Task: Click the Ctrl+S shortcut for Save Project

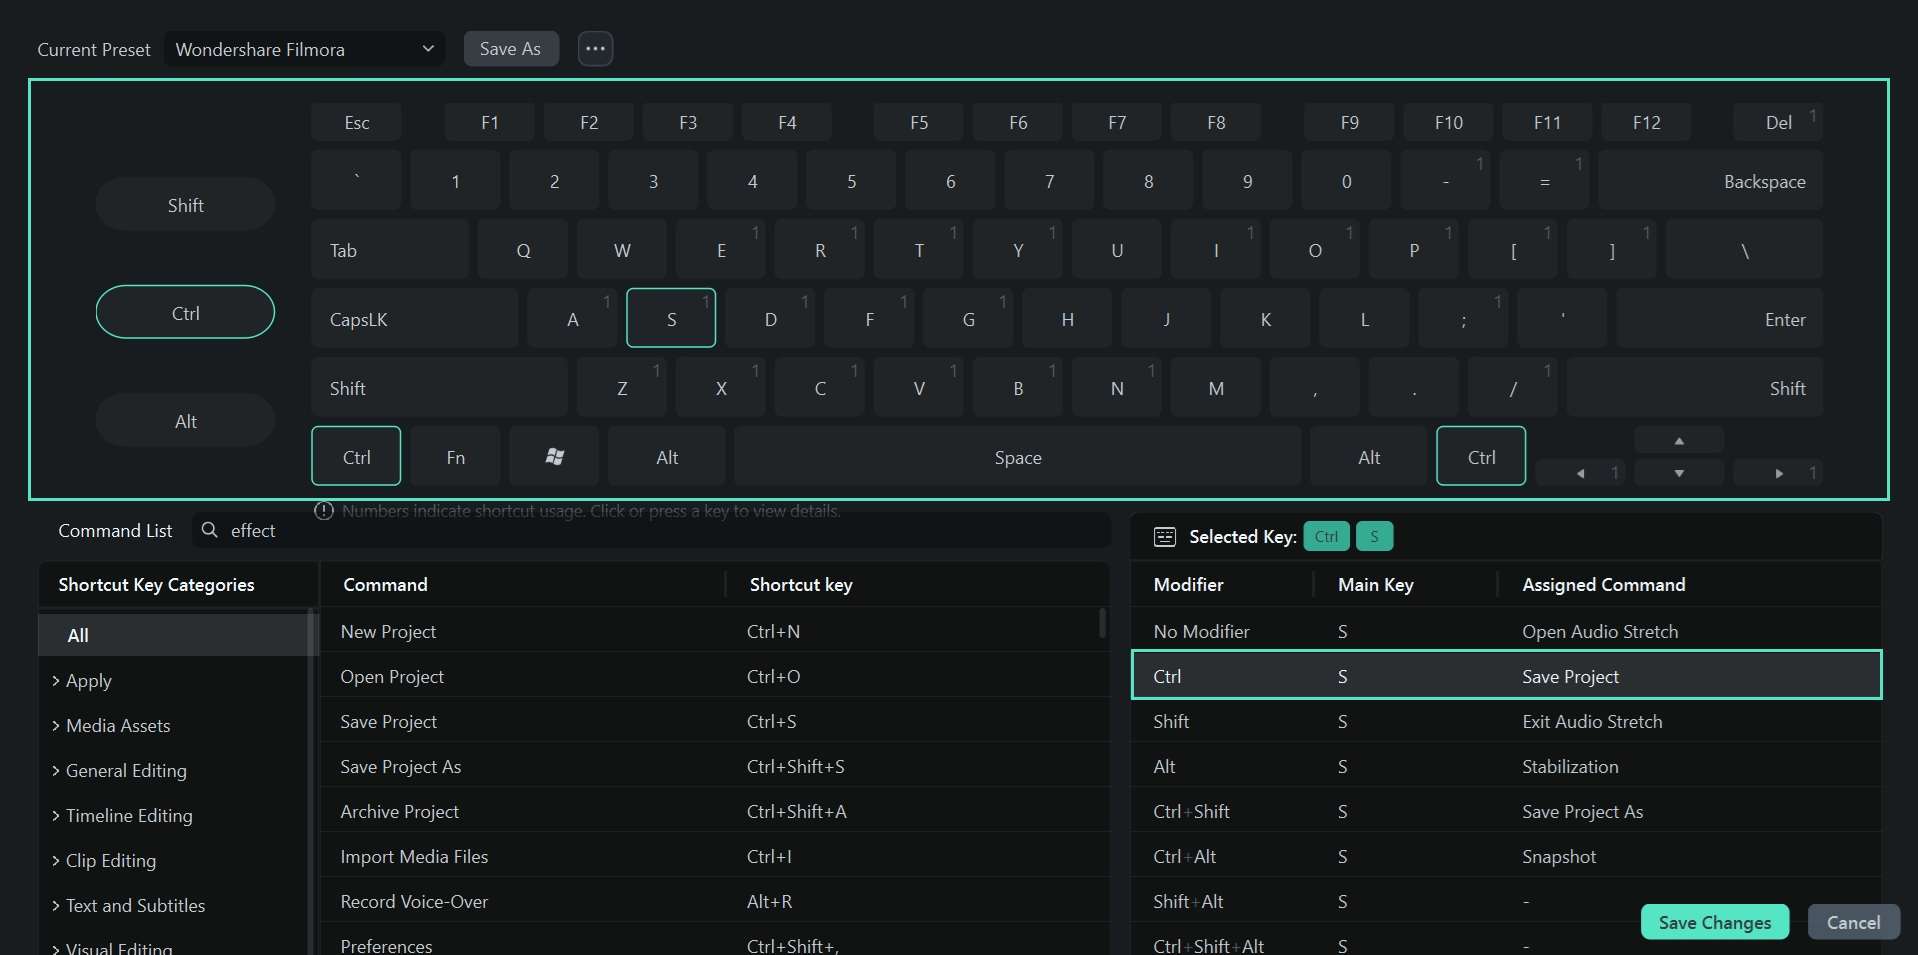Action: [x=771, y=721]
